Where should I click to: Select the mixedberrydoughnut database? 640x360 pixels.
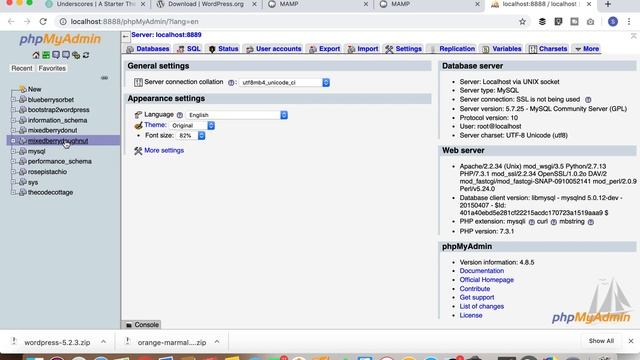point(58,141)
